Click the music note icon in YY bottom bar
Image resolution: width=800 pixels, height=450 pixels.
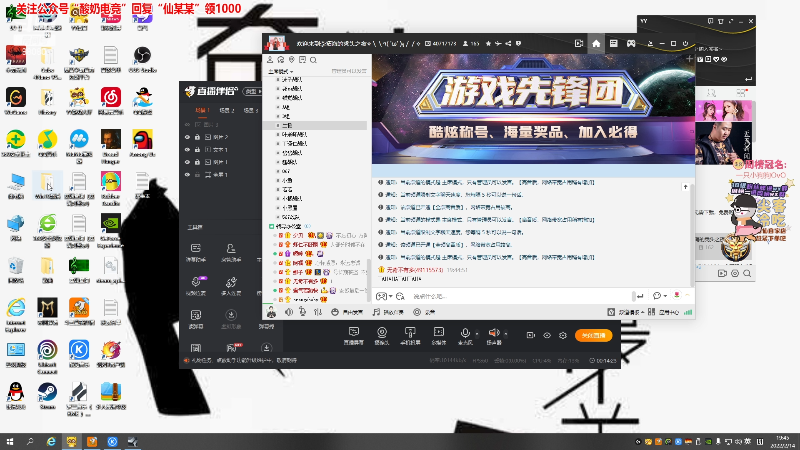(x=376, y=312)
